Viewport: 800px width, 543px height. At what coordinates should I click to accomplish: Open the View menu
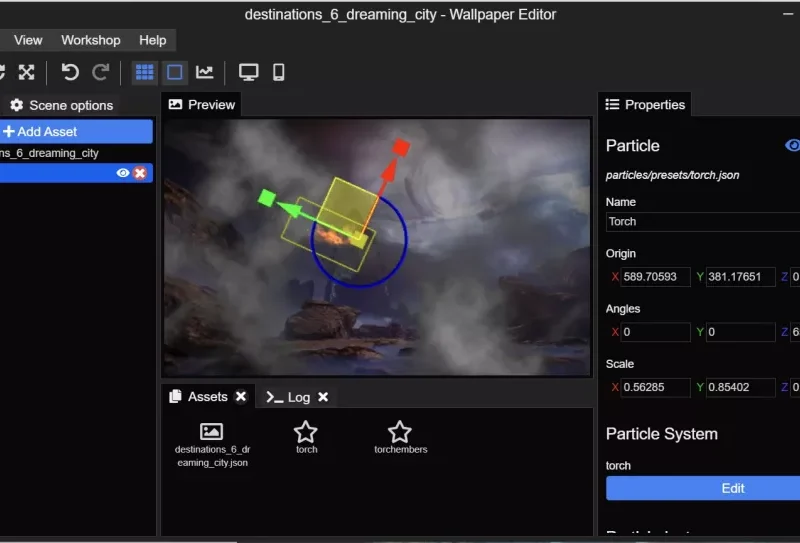(28, 40)
